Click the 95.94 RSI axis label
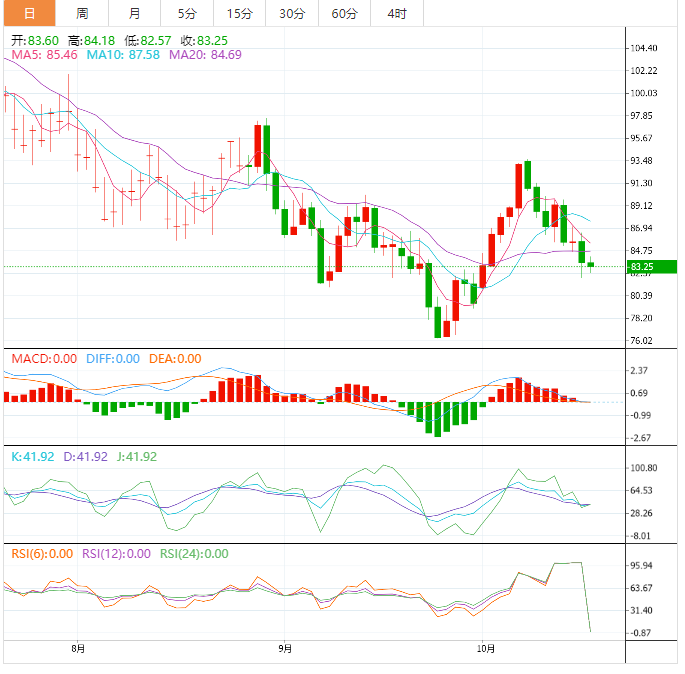Screen dimensions: 685x674 tap(641, 565)
